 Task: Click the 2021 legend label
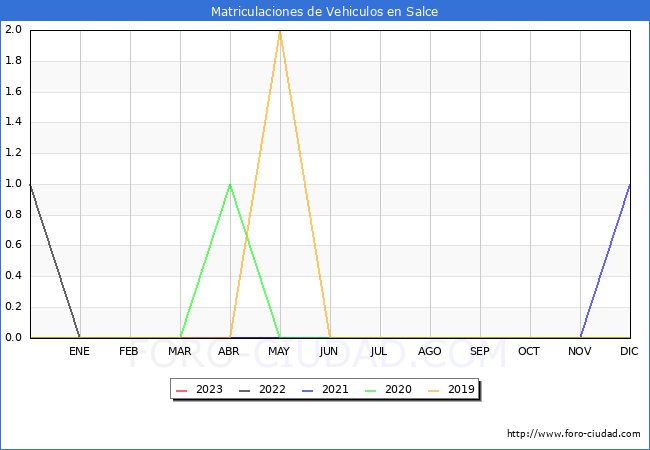tap(335, 390)
